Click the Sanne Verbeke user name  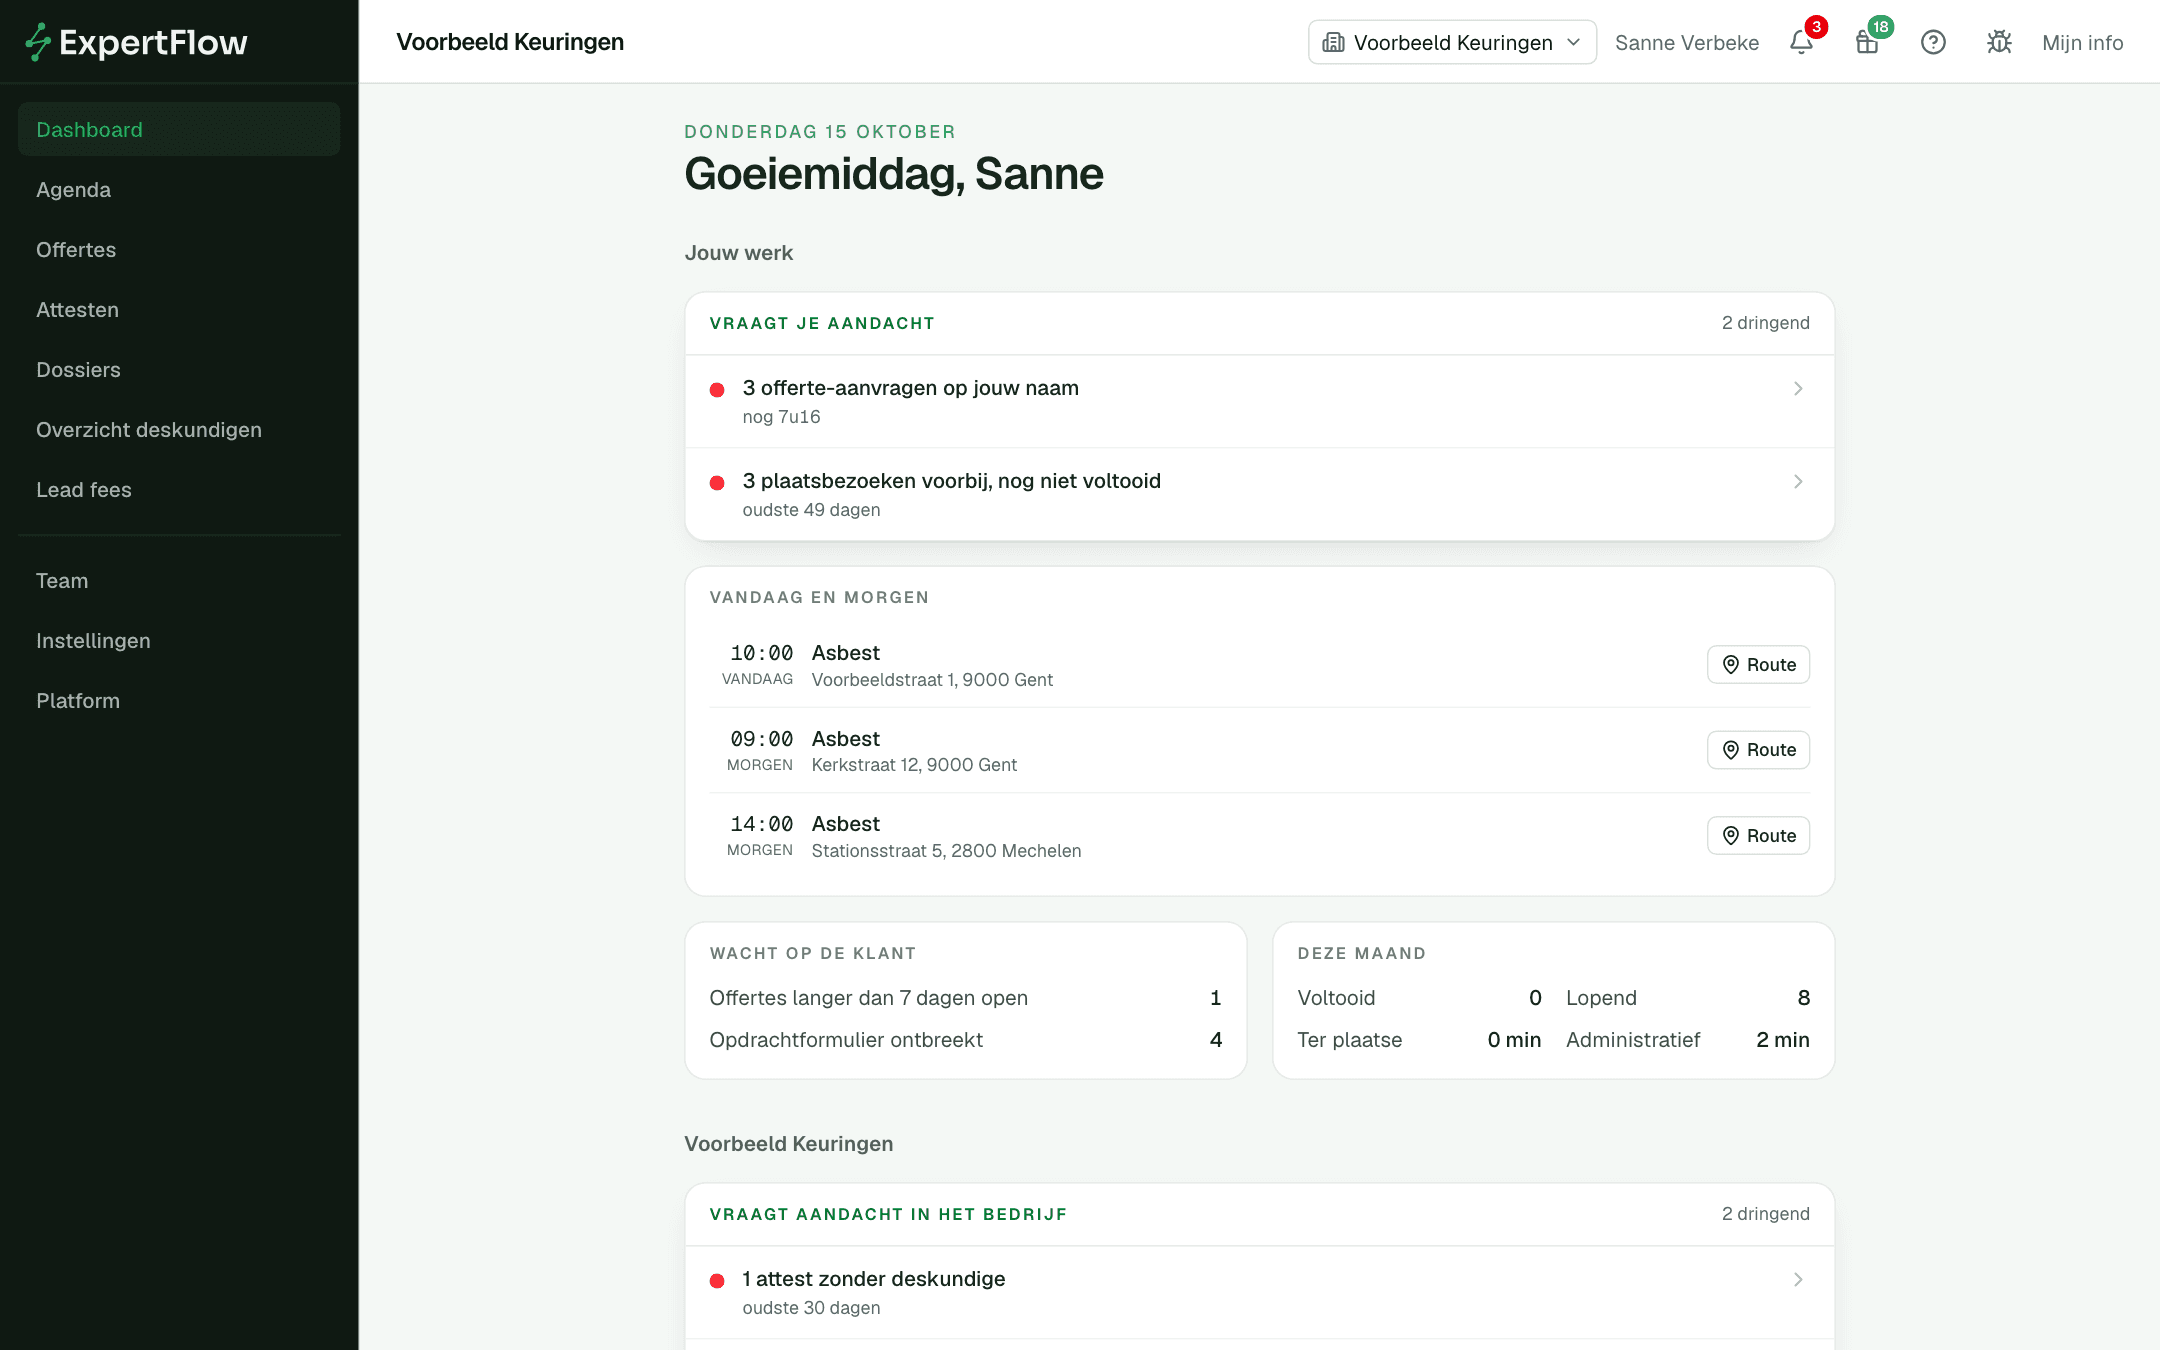[x=1686, y=42]
